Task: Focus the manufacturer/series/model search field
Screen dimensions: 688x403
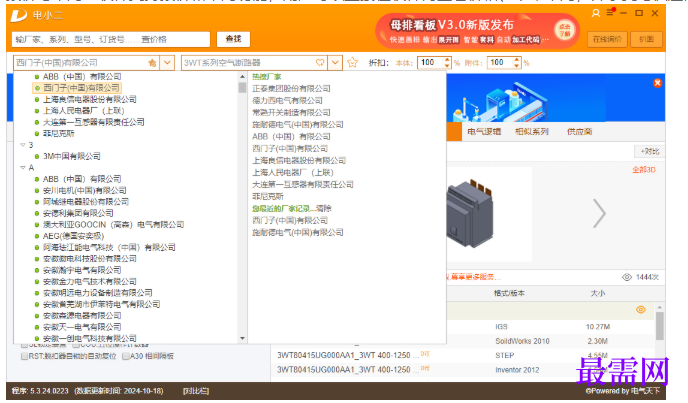Action: pos(111,39)
